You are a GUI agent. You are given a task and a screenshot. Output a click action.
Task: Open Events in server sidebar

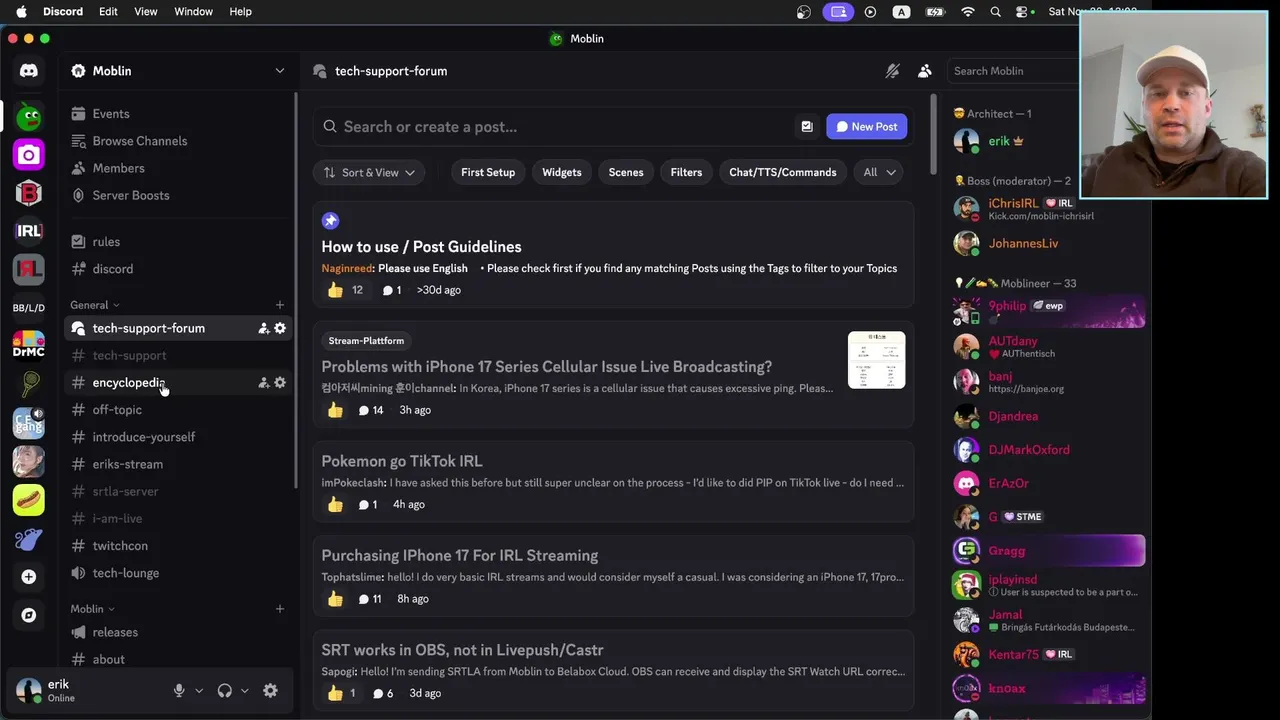[x=177, y=114]
